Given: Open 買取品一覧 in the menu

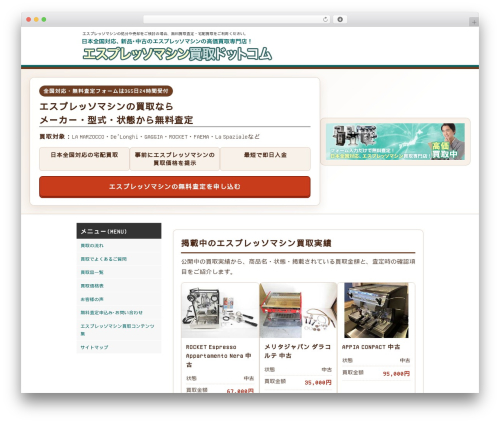Looking at the screenshot, I should [x=92, y=272].
